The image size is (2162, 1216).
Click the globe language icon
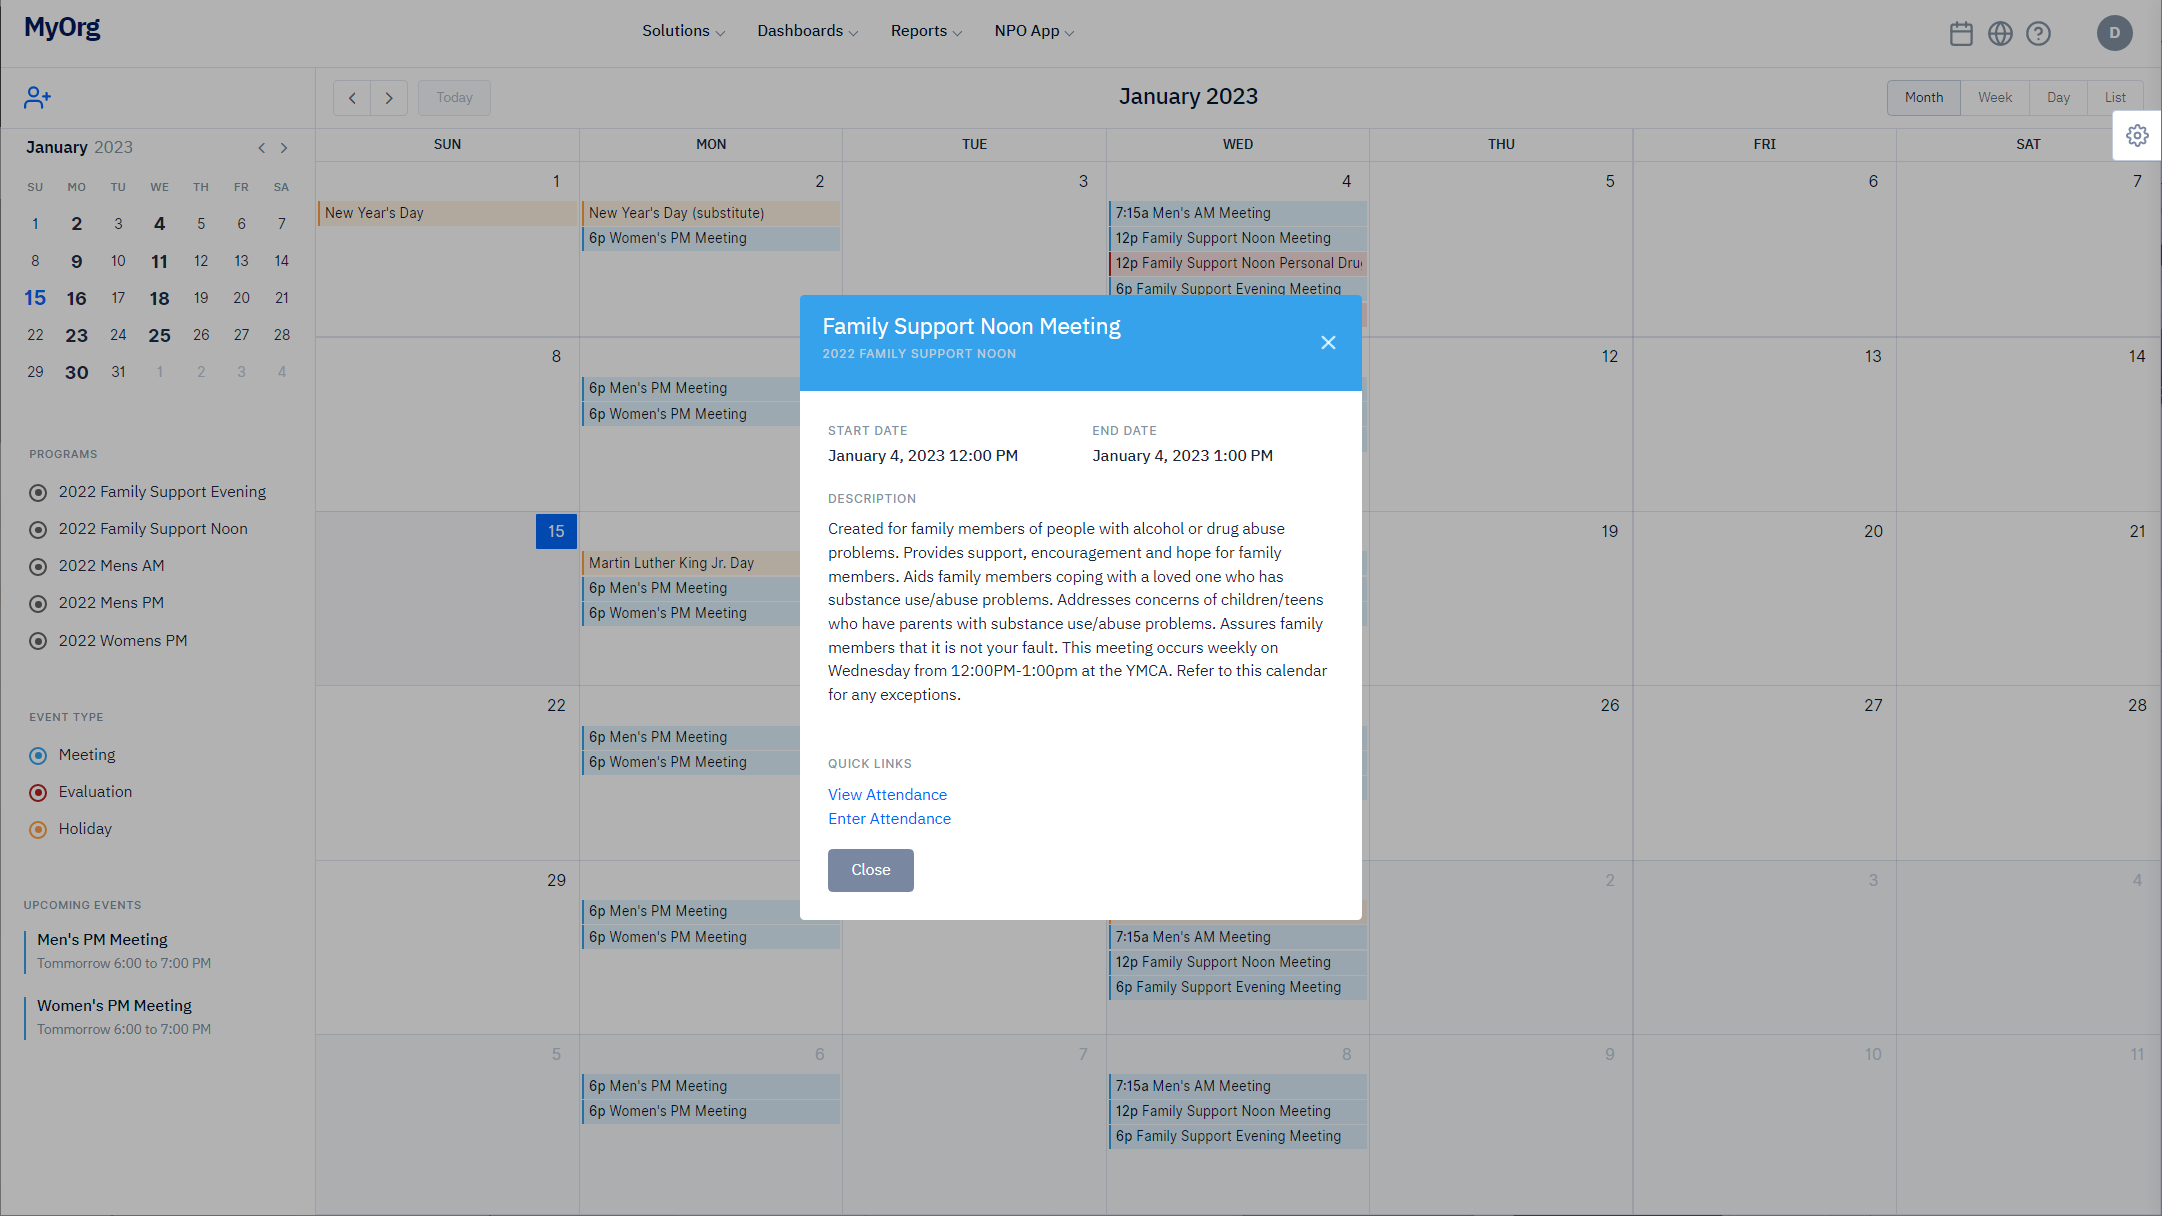pos(2000,34)
